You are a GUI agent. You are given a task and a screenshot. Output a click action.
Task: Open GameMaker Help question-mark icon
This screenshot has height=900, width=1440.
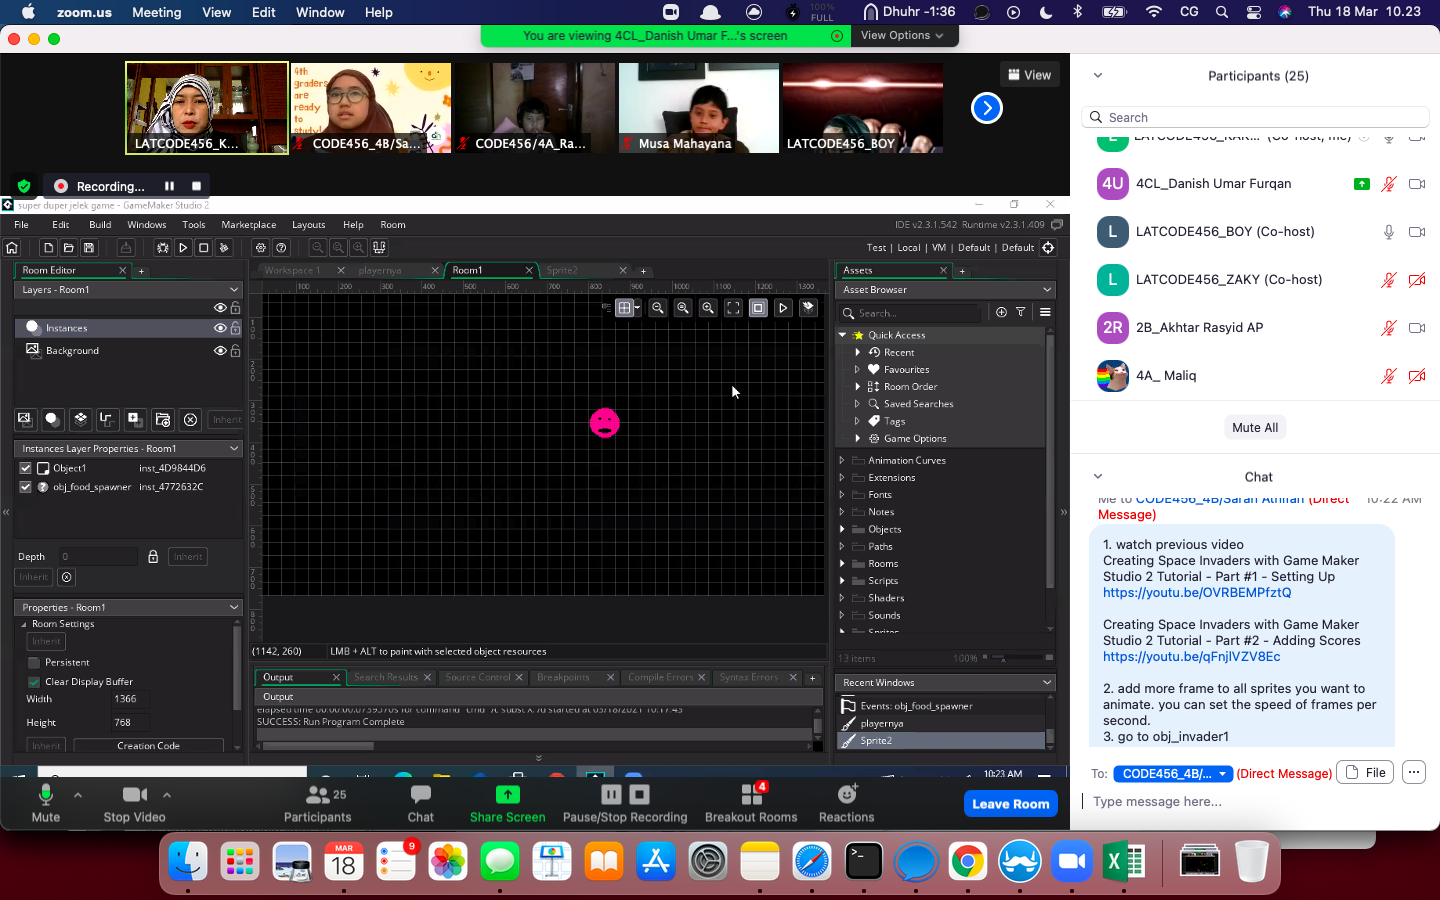click(281, 248)
